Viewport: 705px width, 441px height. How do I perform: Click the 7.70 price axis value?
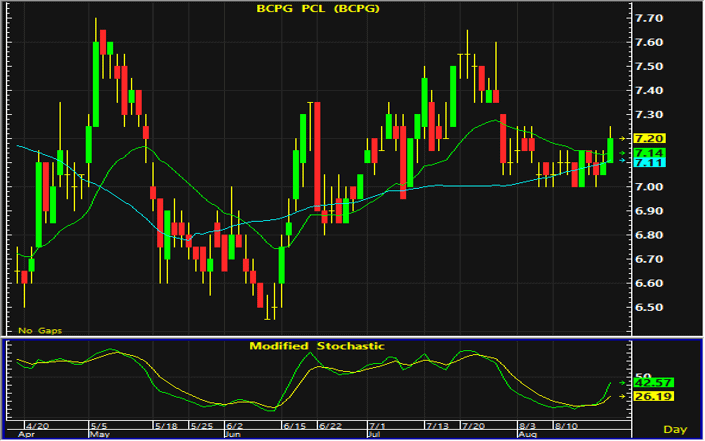click(x=648, y=18)
